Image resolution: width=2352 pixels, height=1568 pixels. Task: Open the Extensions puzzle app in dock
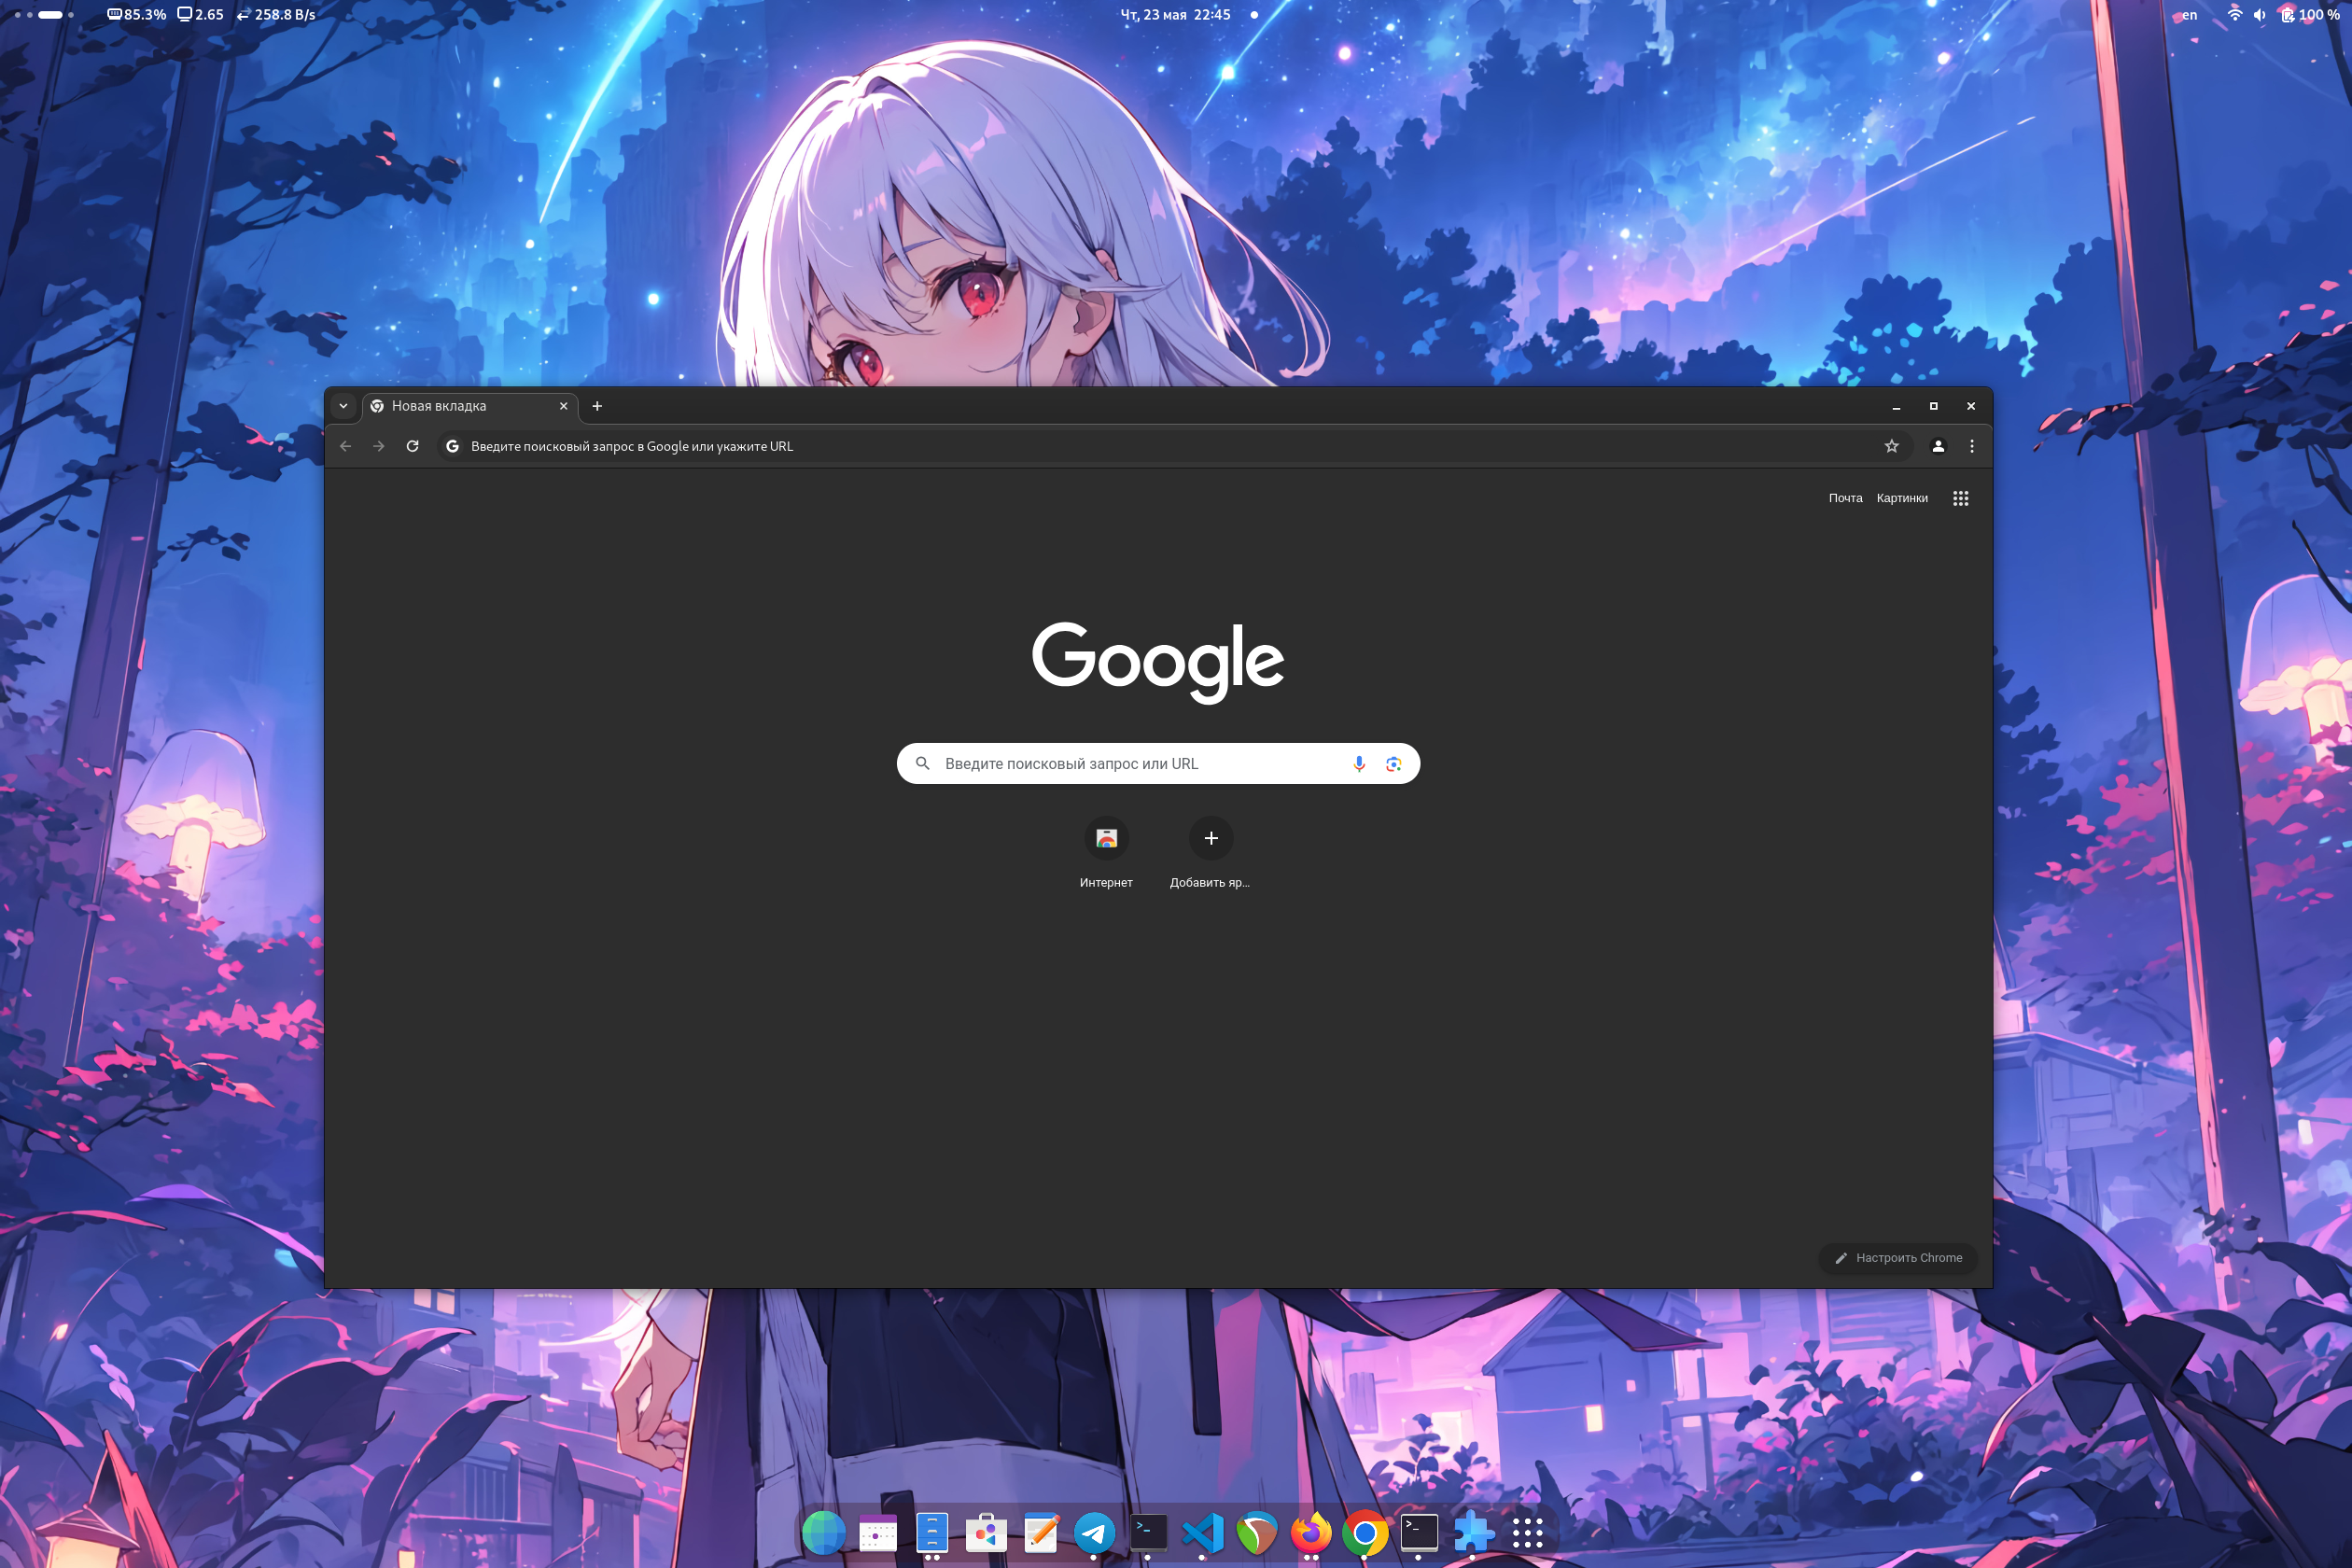coord(1473,1532)
